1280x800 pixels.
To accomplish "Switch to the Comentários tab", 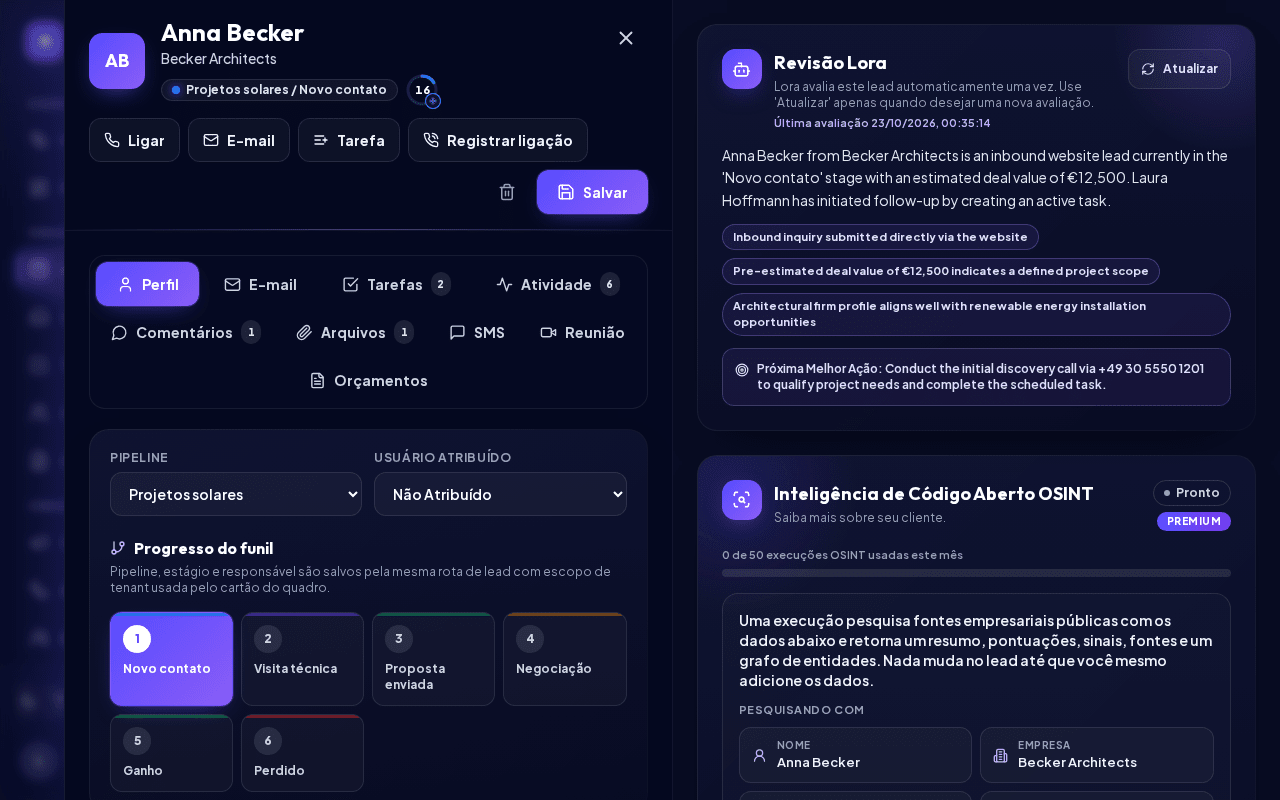I will [185, 332].
